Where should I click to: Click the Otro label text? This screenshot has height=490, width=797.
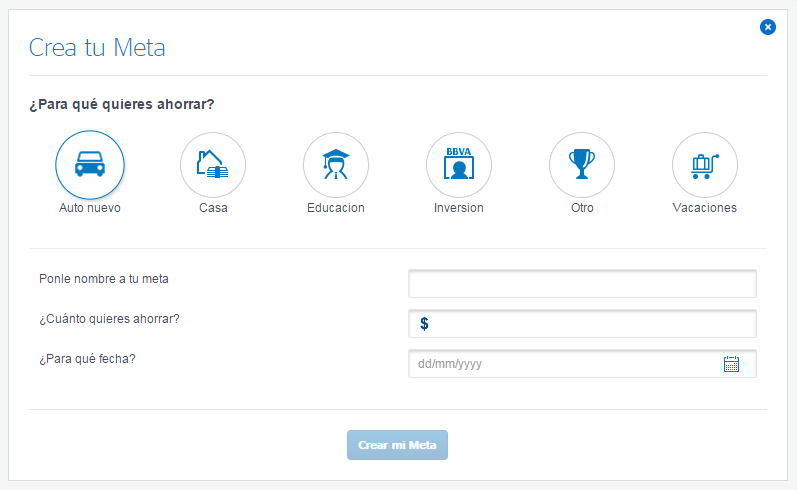click(583, 208)
